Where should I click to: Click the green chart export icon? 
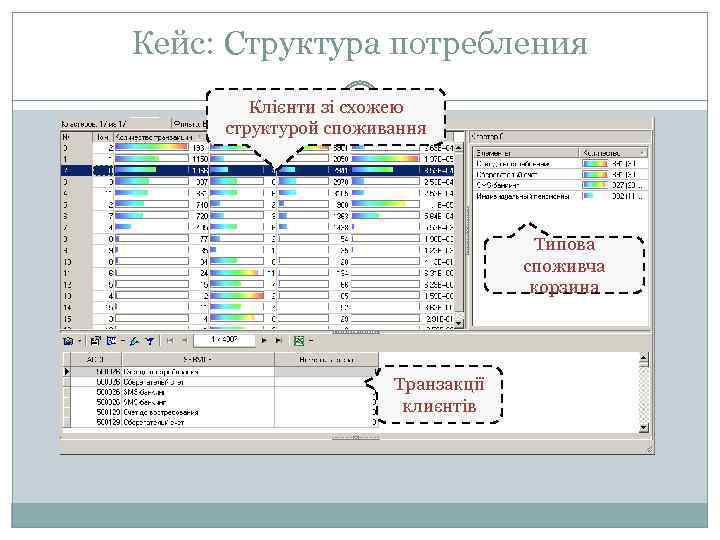click(x=299, y=341)
